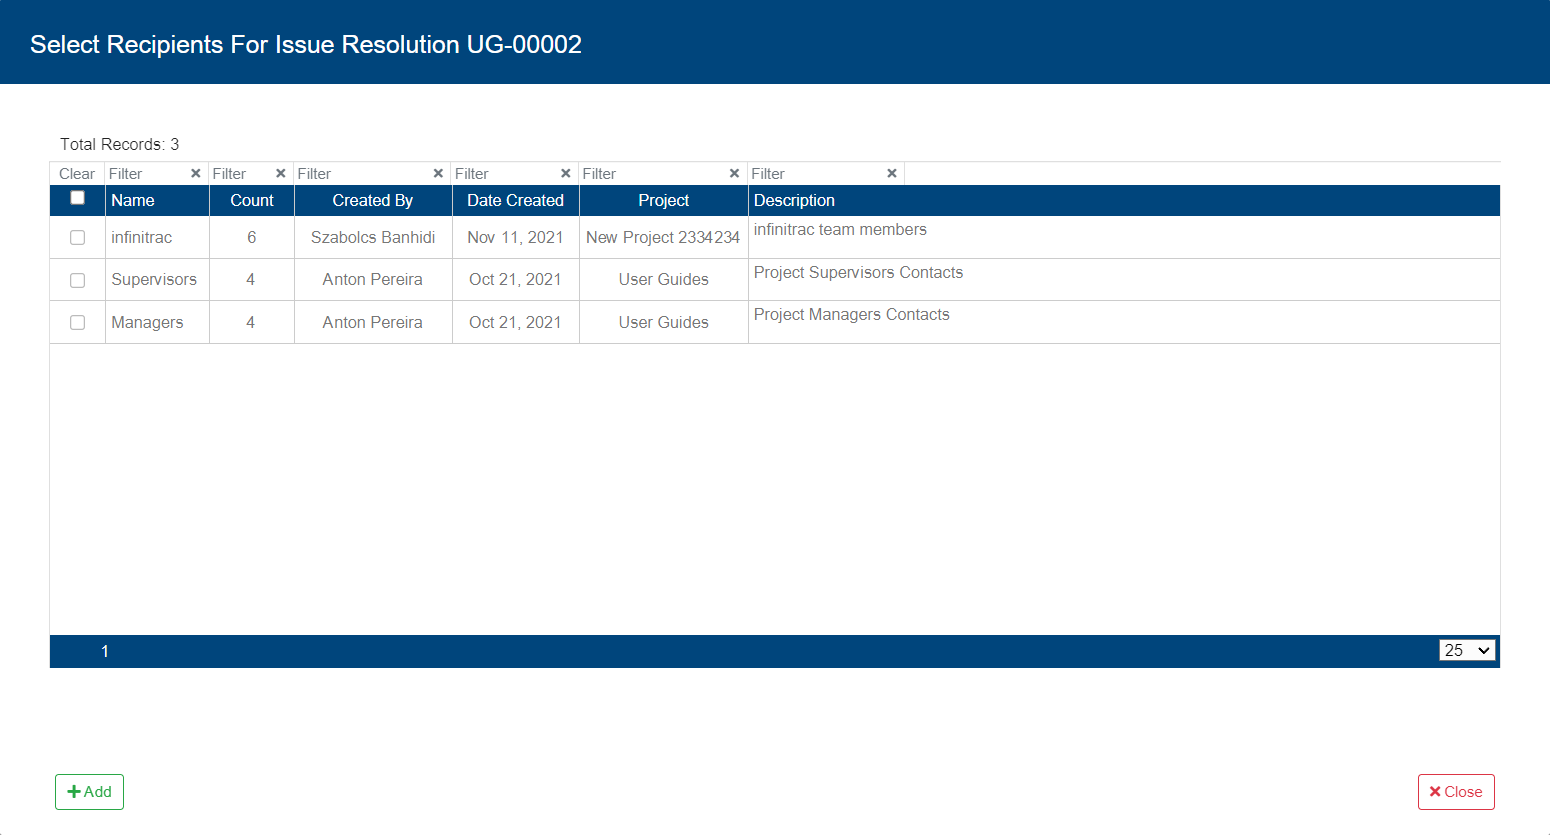Check the Managers row checkbox

click(77, 322)
